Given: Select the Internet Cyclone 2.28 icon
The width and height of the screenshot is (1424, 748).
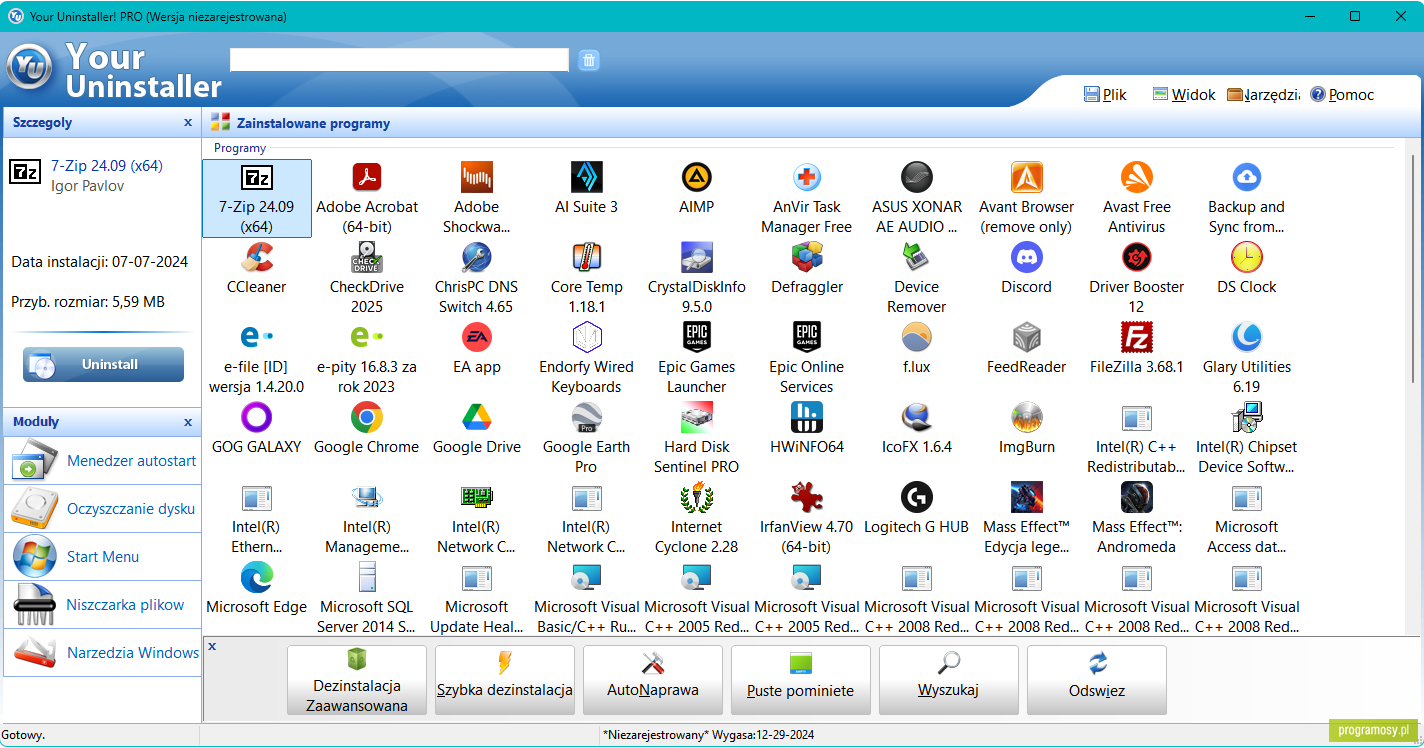Looking at the screenshot, I should point(697,498).
